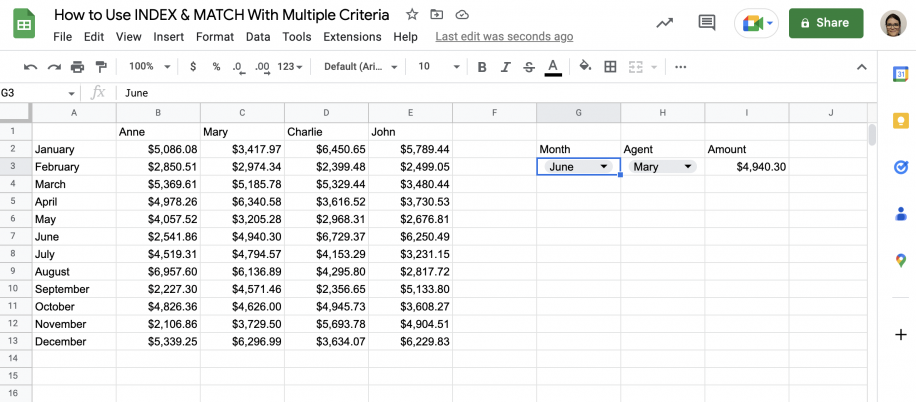The image size is (916, 402).
Task: Select cell containing $4,940.30 in column I
Action: click(747, 167)
